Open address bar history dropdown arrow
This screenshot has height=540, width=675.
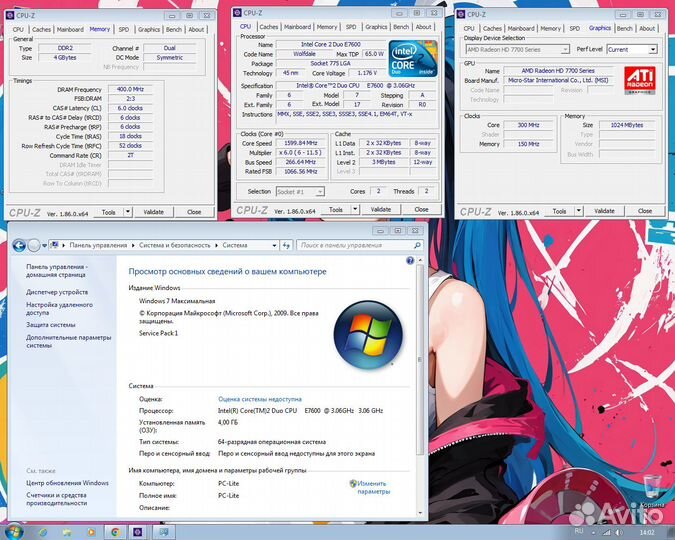point(274,245)
